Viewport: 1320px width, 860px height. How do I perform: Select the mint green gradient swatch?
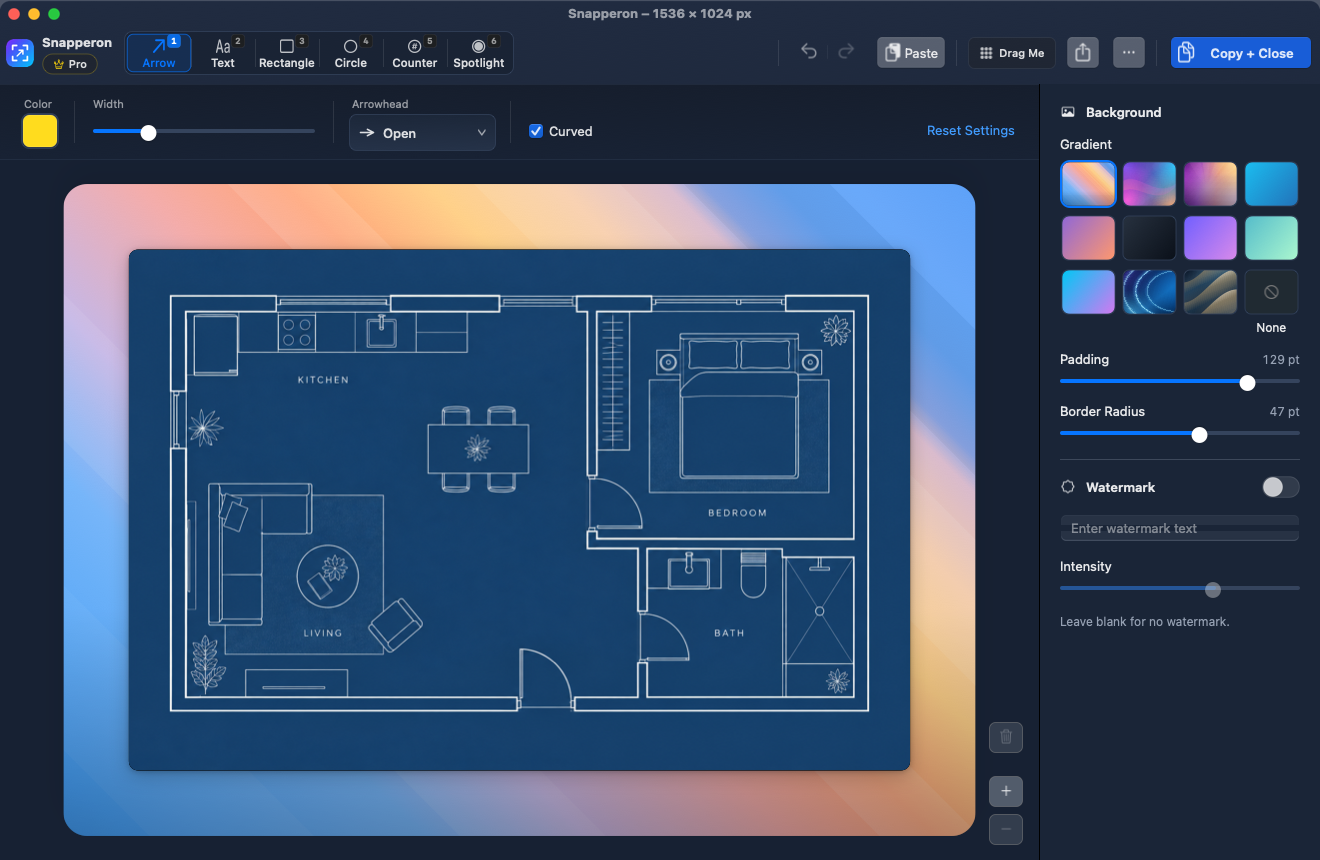[x=1271, y=238]
